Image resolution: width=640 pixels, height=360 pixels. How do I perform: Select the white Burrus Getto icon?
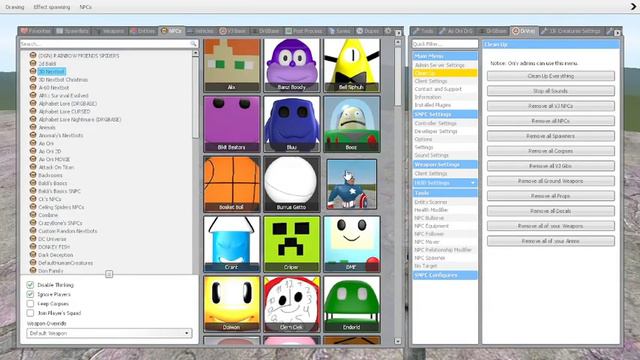291,184
